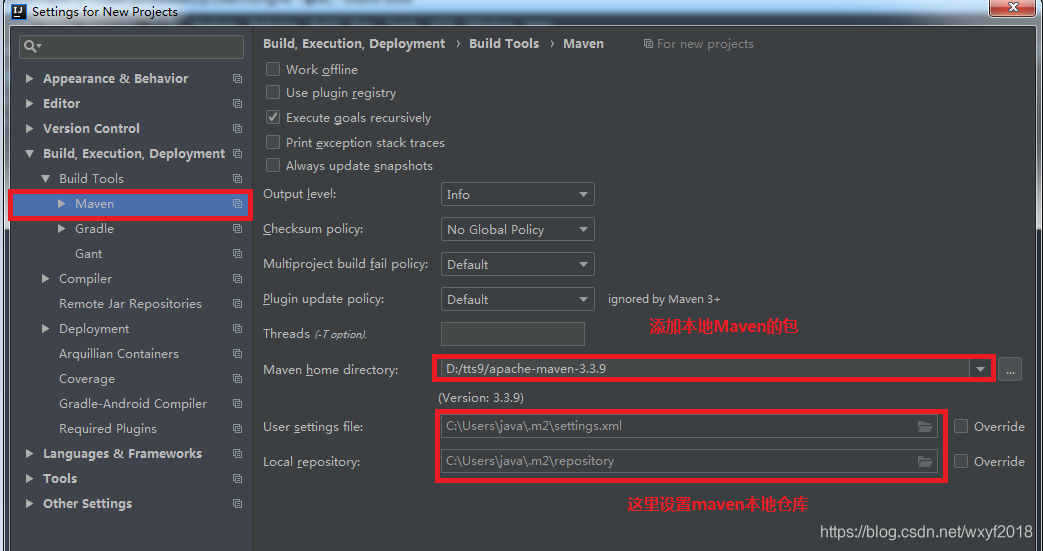Click project-level icon beside Compiler

click(x=237, y=279)
